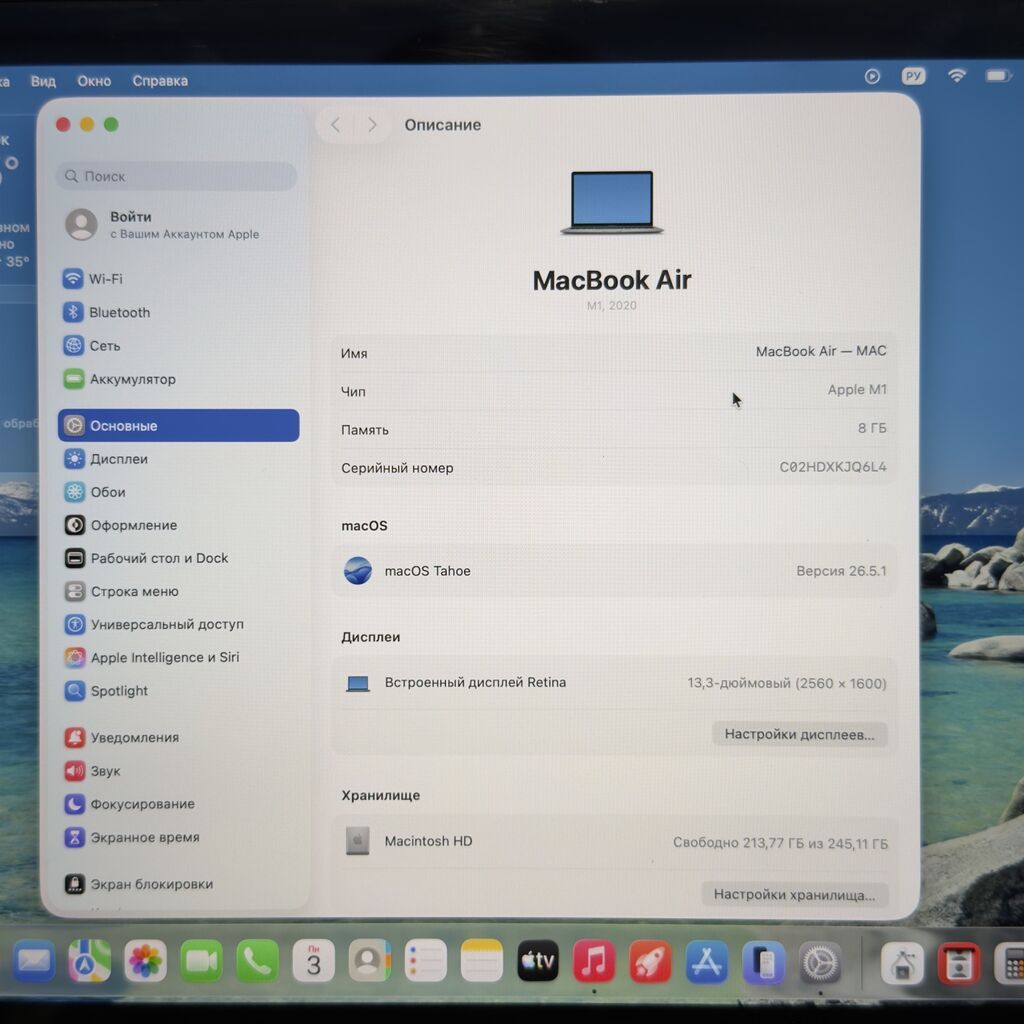Open Contacts from the Dock
The width and height of the screenshot is (1024, 1024).
tap(370, 961)
